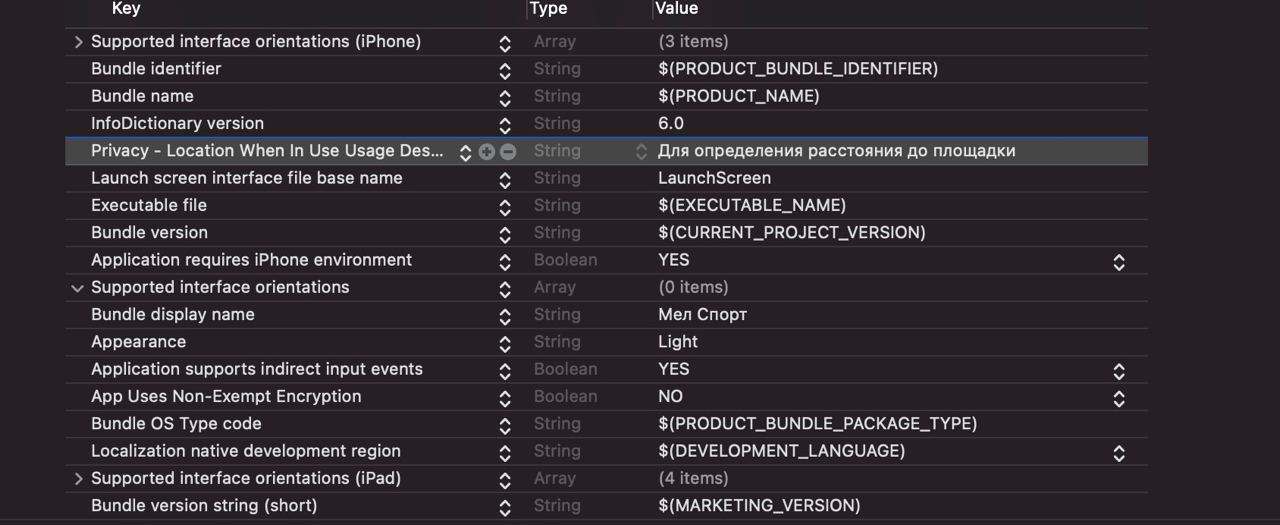Image resolution: width=1280 pixels, height=525 pixels.
Task: Select the $(CURRENT_PROJECT_VERSION) value
Action: pyautogui.click(x=792, y=232)
